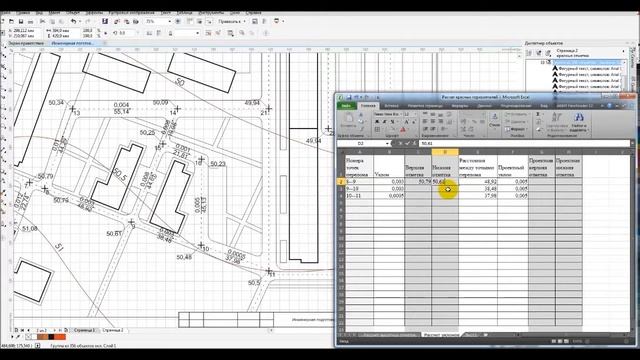Image resolution: width=640 pixels, height=360 pixels.
Task: Click the add page icon left of page navigator
Action: tap(16, 330)
